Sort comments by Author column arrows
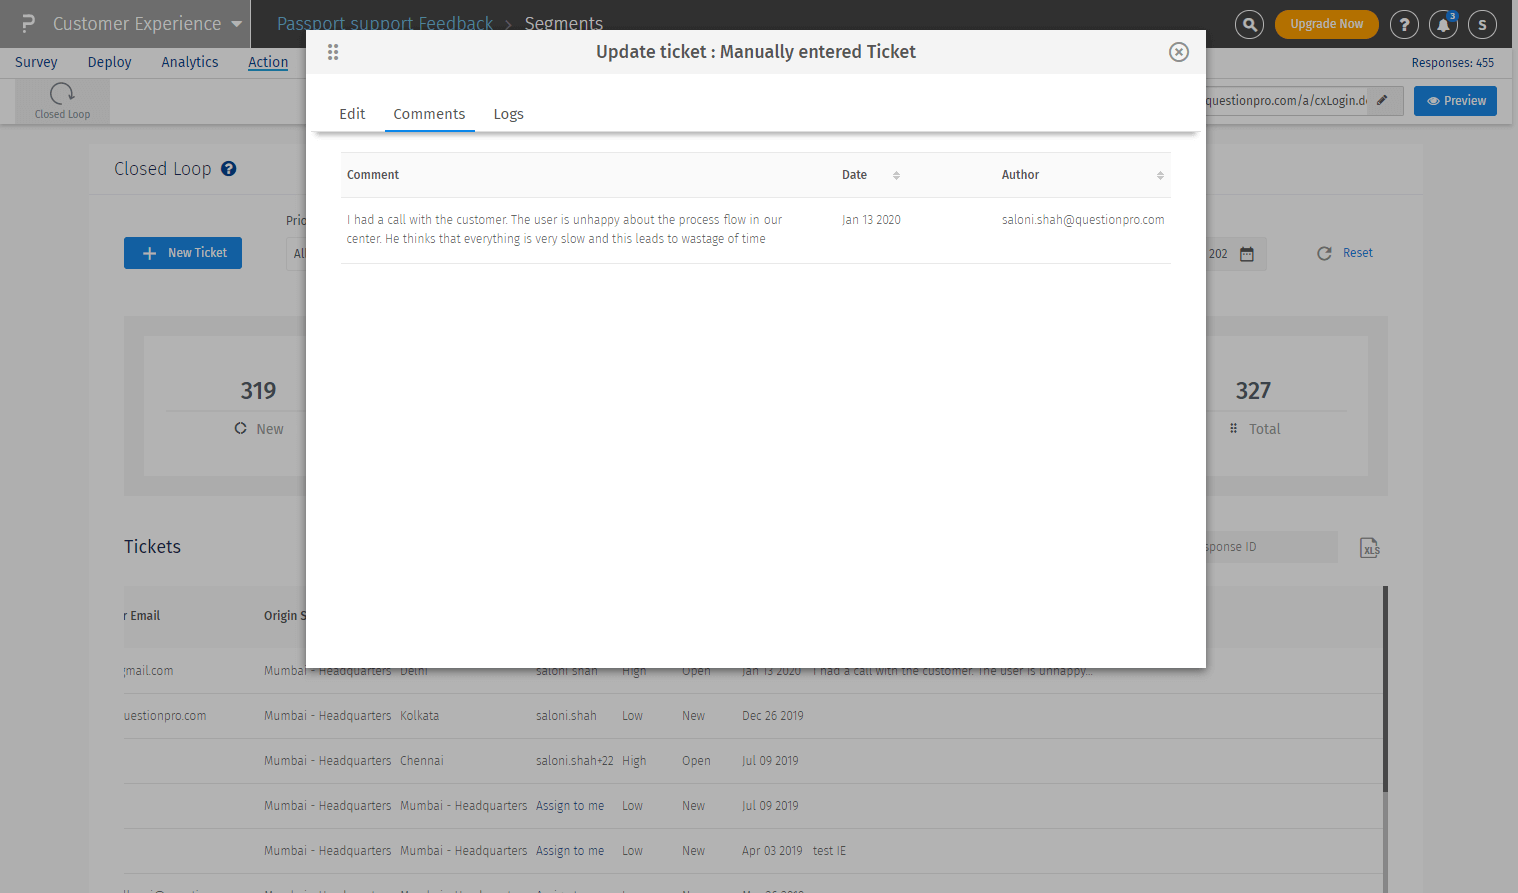This screenshot has height=893, width=1518. point(1160,175)
